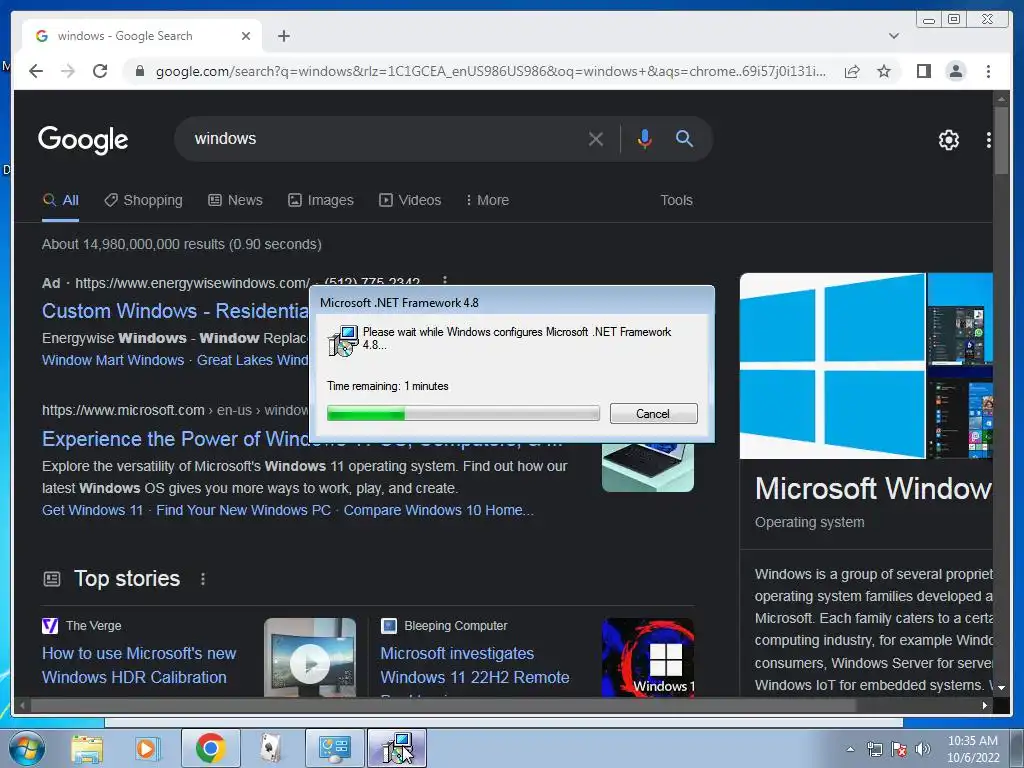
Task: Open the search Tools options
Action: [x=676, y=200]
